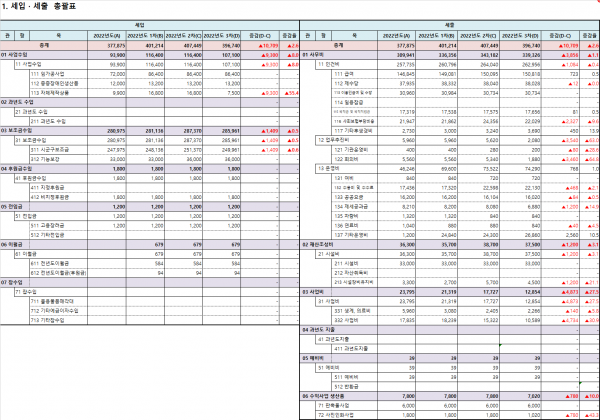600x420 pixels.
Task: Click value 72,000 in the 111 임가공사업 row
Action: tap(117, 74)
